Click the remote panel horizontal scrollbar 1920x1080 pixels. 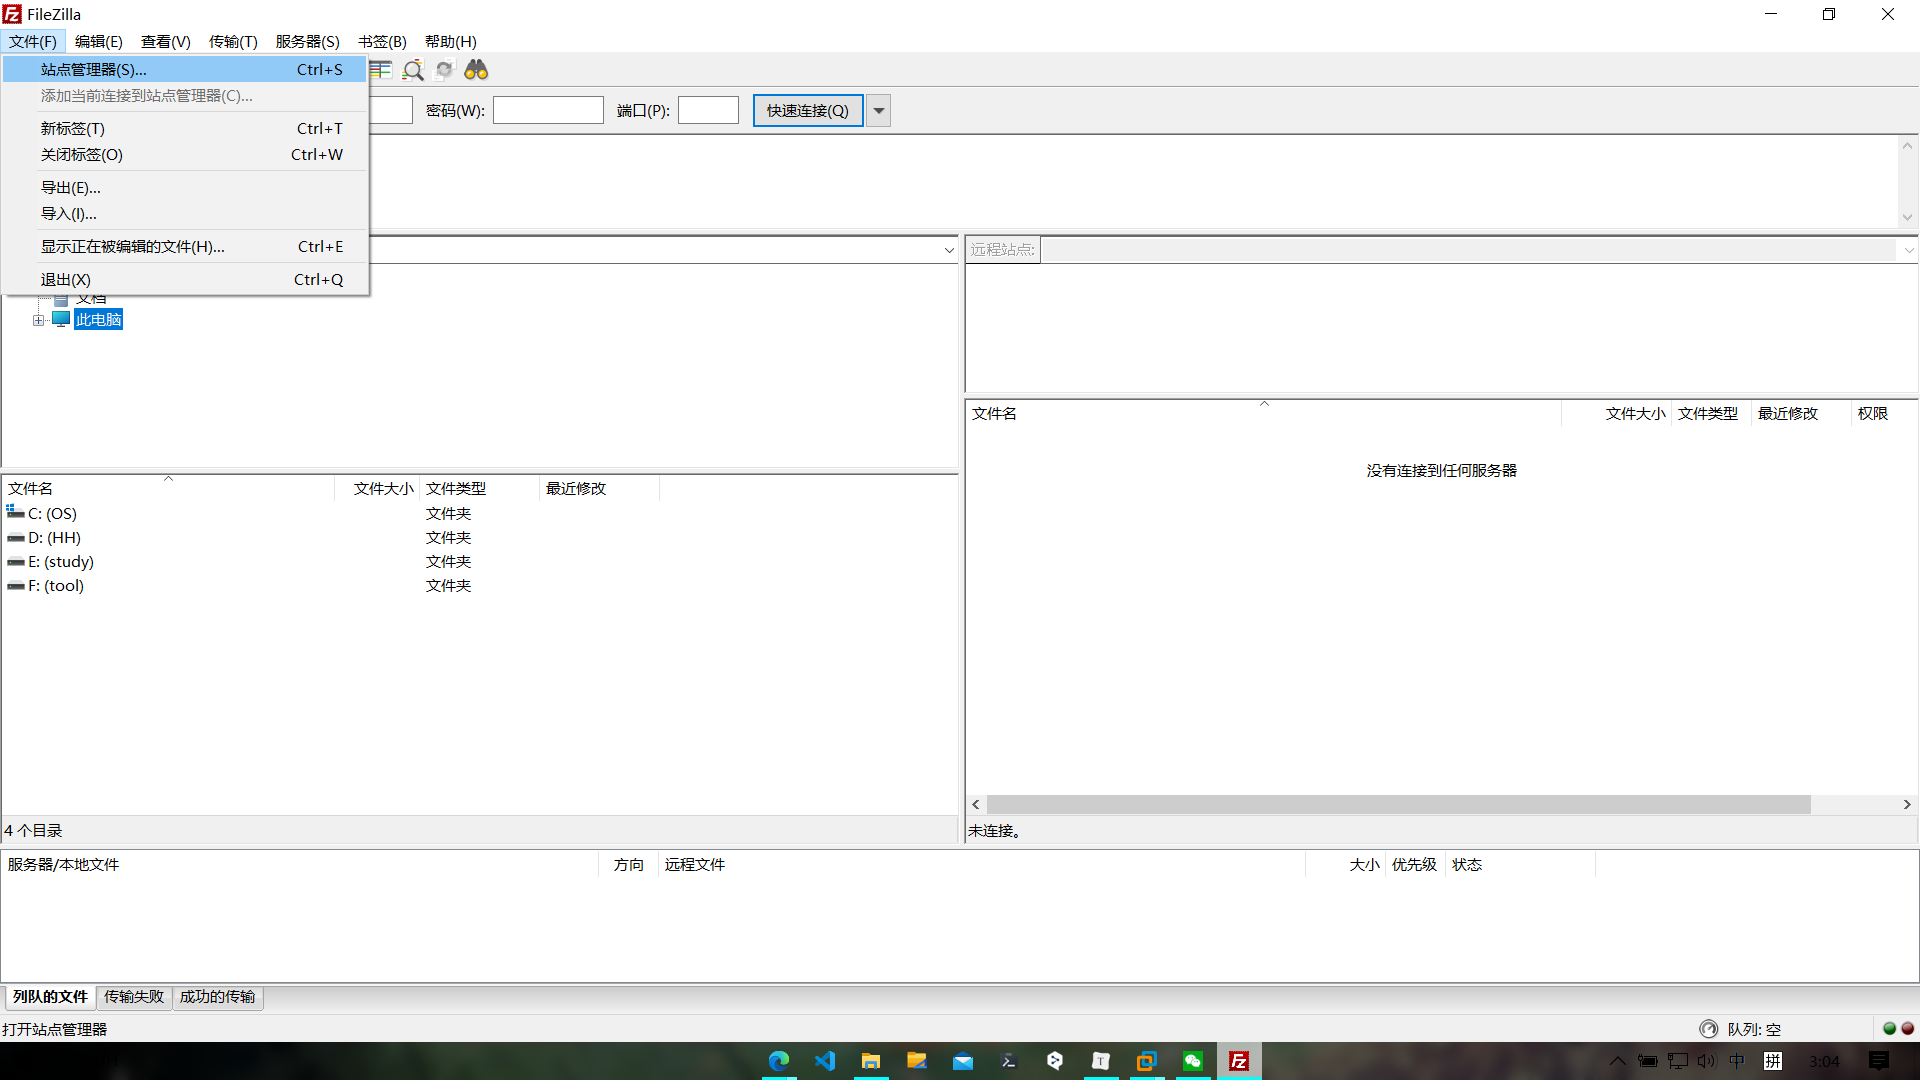(1398, 805)
